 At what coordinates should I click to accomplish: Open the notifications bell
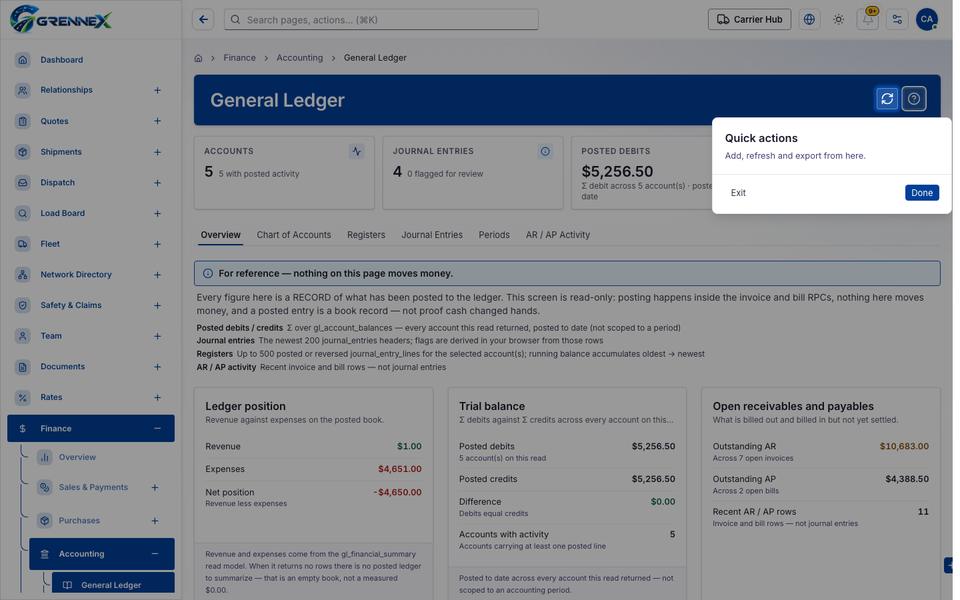tap(868, 20)
